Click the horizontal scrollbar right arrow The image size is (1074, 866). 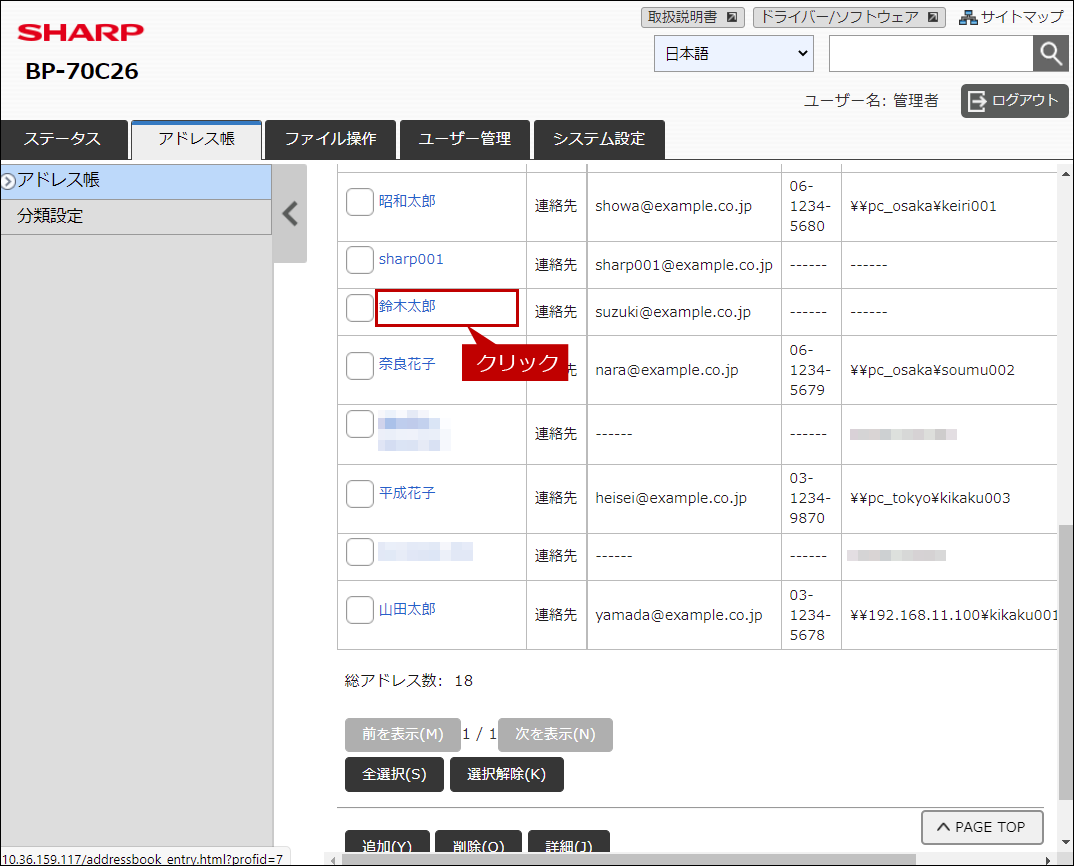pyautogui.click(x=1048, y=860)
